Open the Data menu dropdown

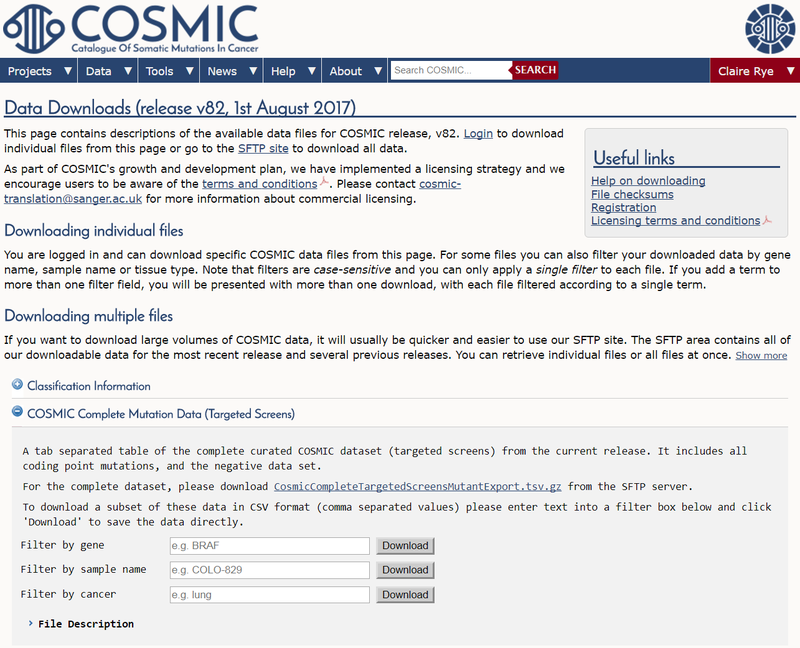pos(108,71)
